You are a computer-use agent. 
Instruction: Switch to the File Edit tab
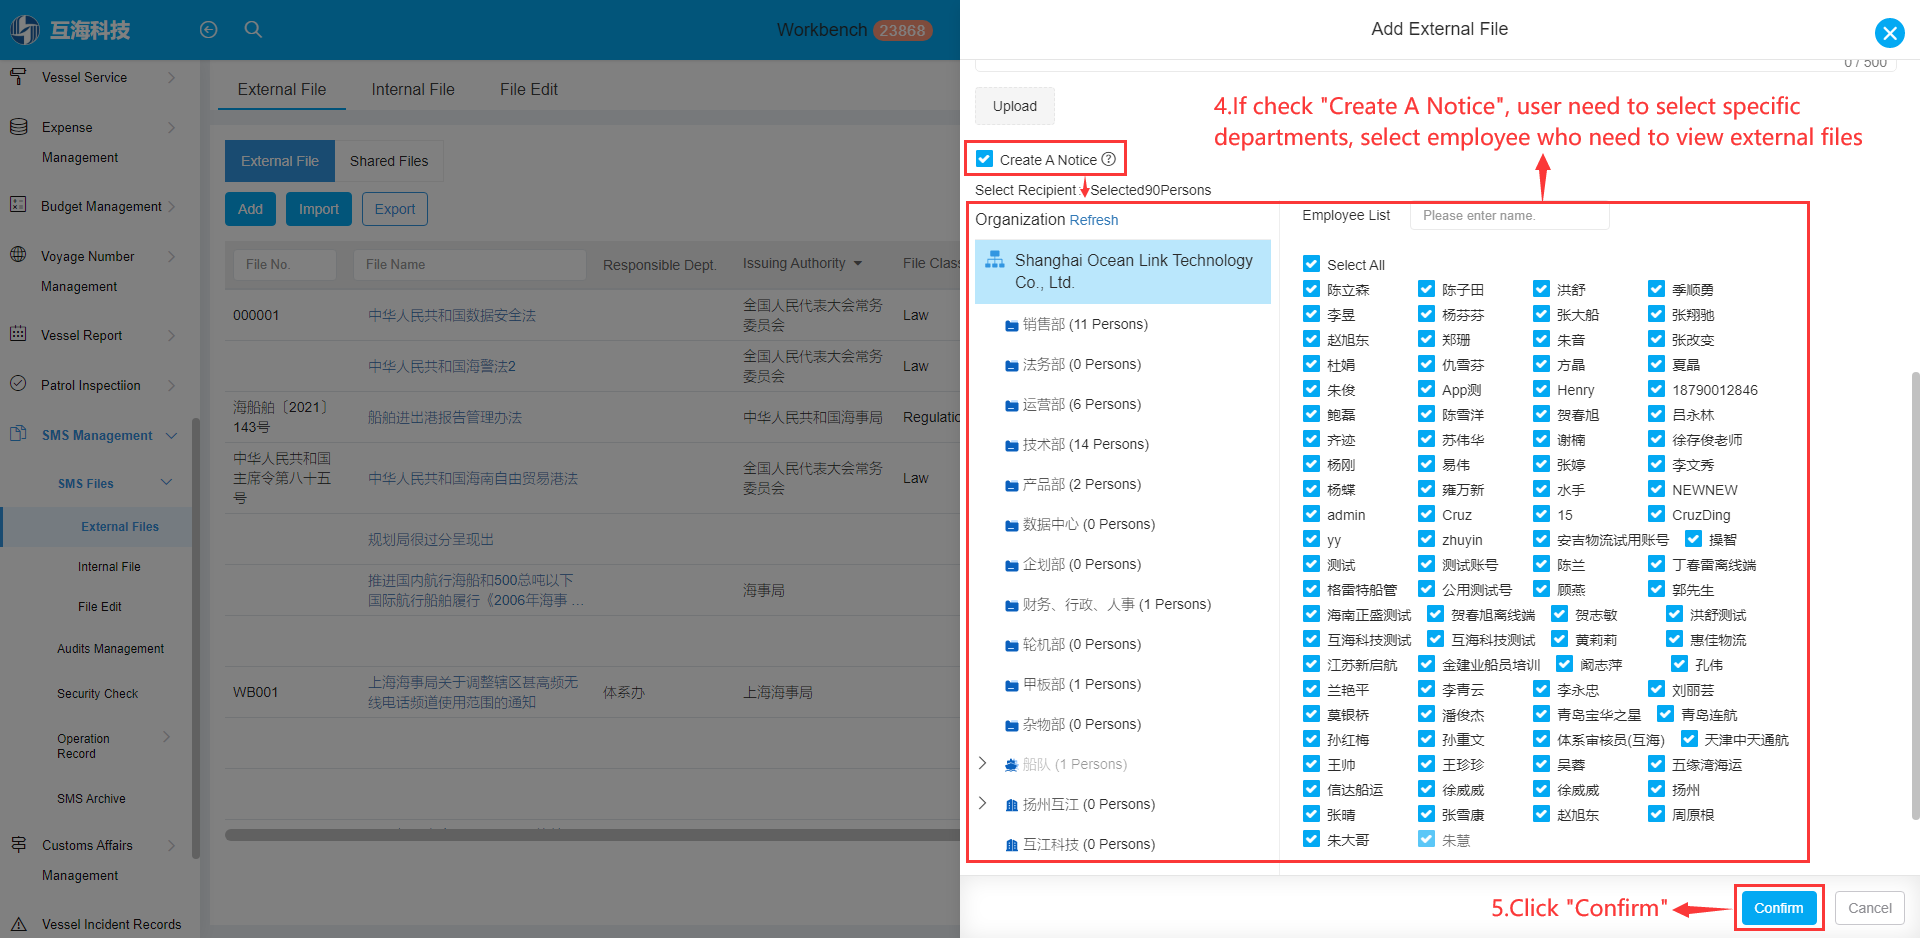(529, 89)
